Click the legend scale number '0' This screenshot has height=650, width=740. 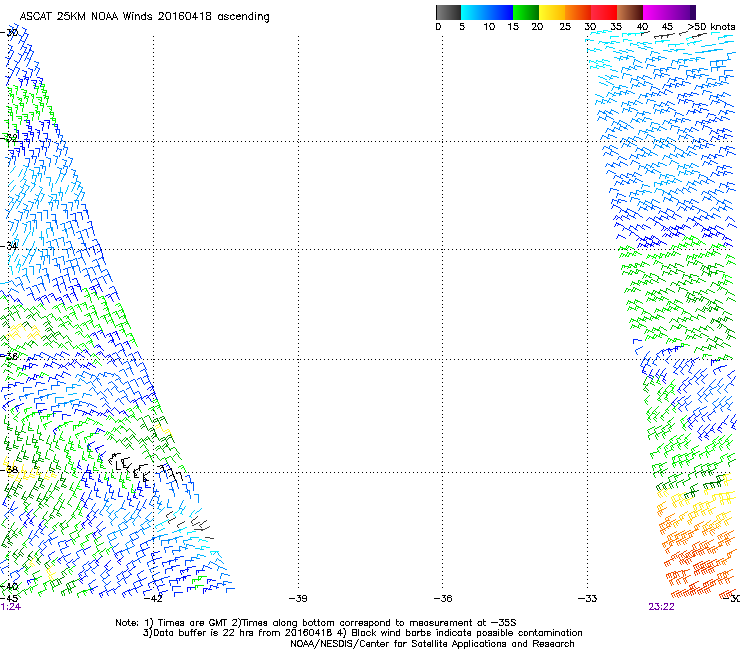[x=438, y=27]
